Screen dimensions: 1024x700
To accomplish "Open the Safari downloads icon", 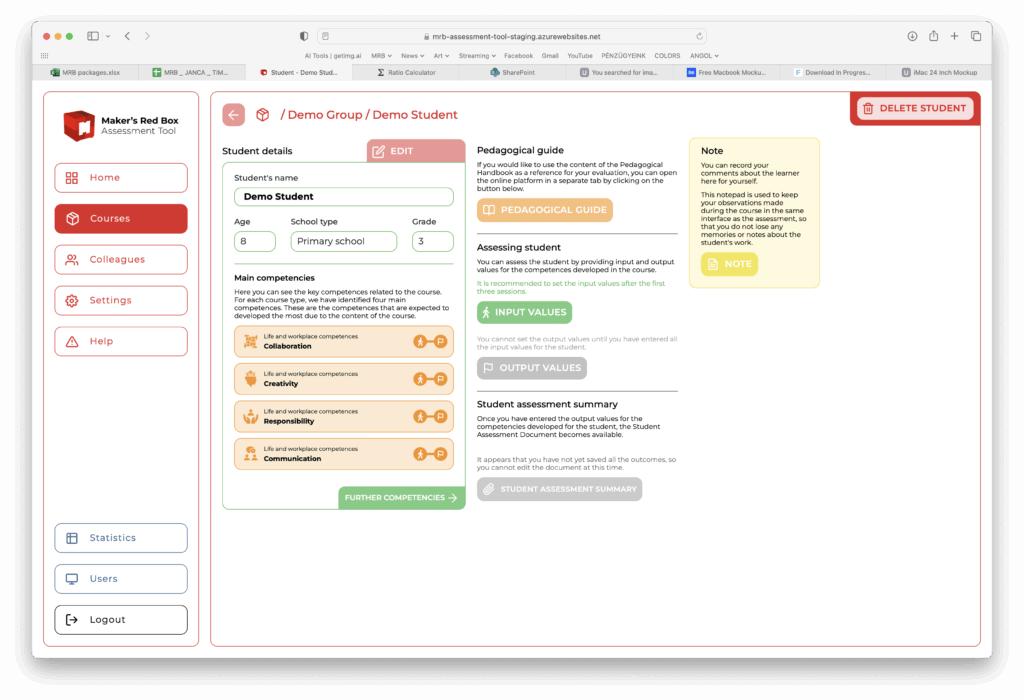I will pyautogui.click(x=912, y=36).
